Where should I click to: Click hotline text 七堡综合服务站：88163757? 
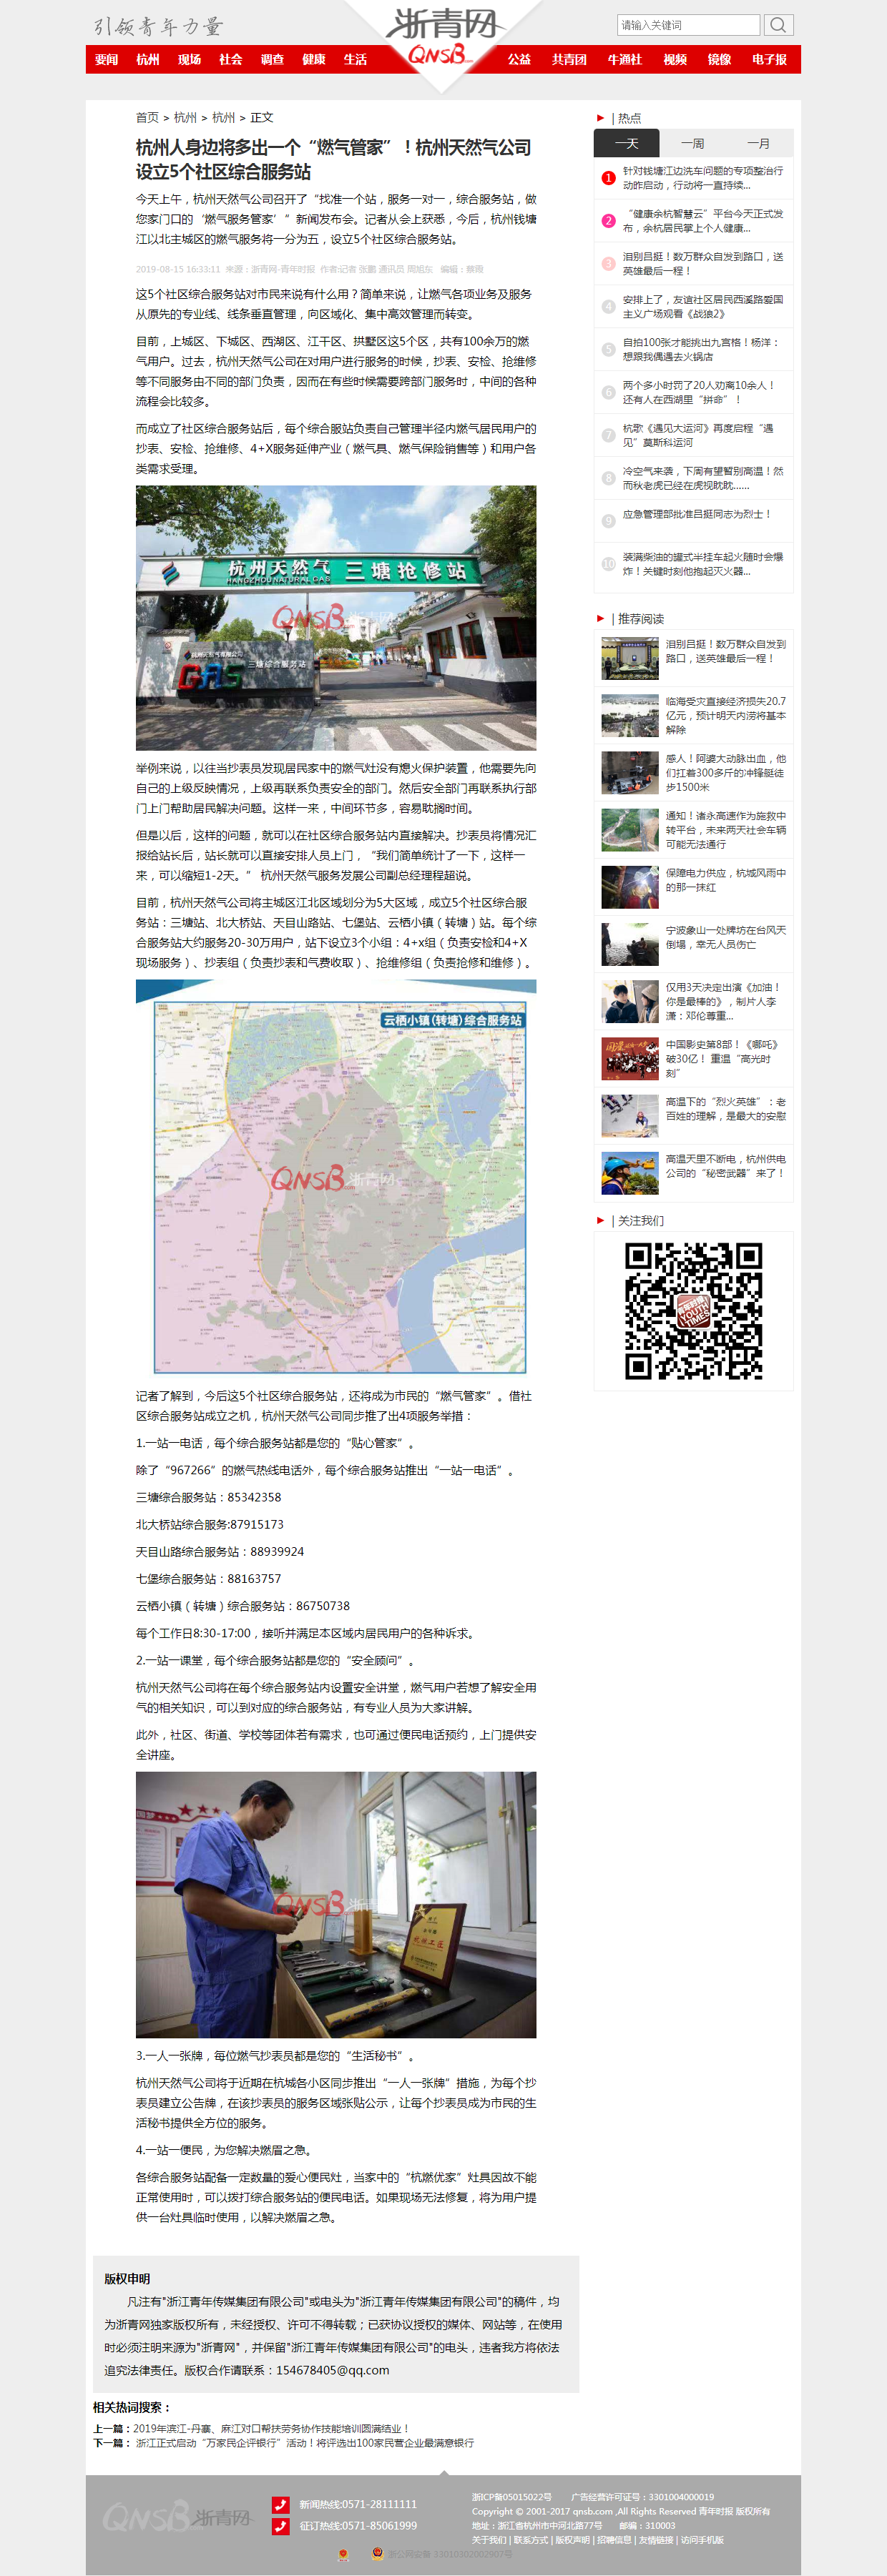tap(209, 1579)
